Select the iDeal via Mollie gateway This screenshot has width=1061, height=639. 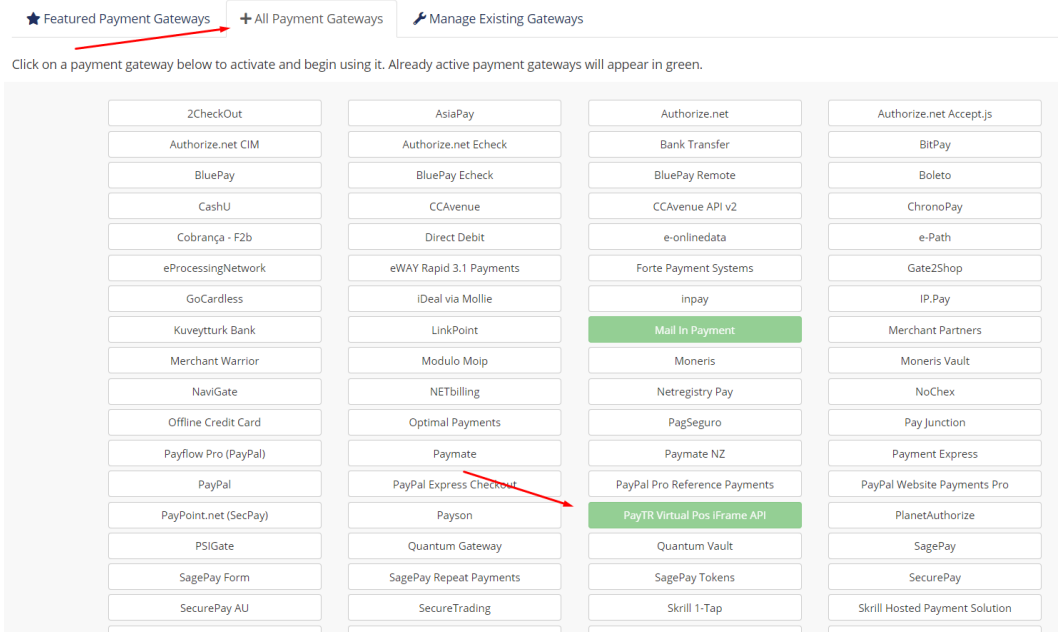pos(454,299)
